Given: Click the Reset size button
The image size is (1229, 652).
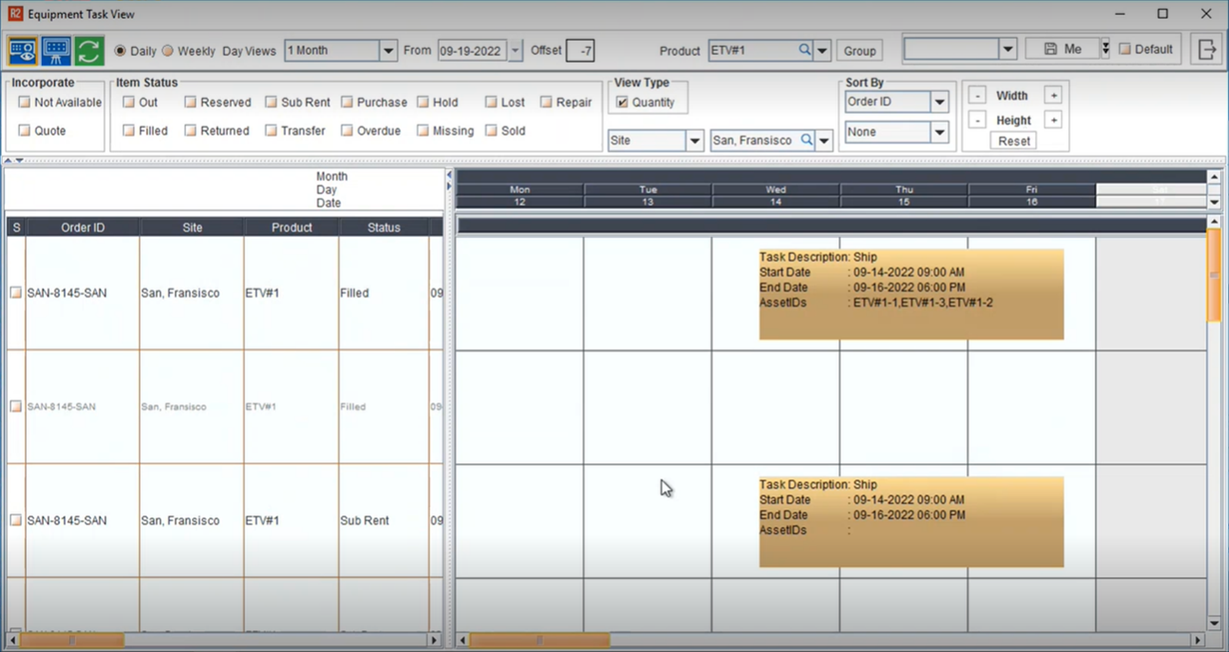Looking at the screenshot, I should pos(1013,141).
